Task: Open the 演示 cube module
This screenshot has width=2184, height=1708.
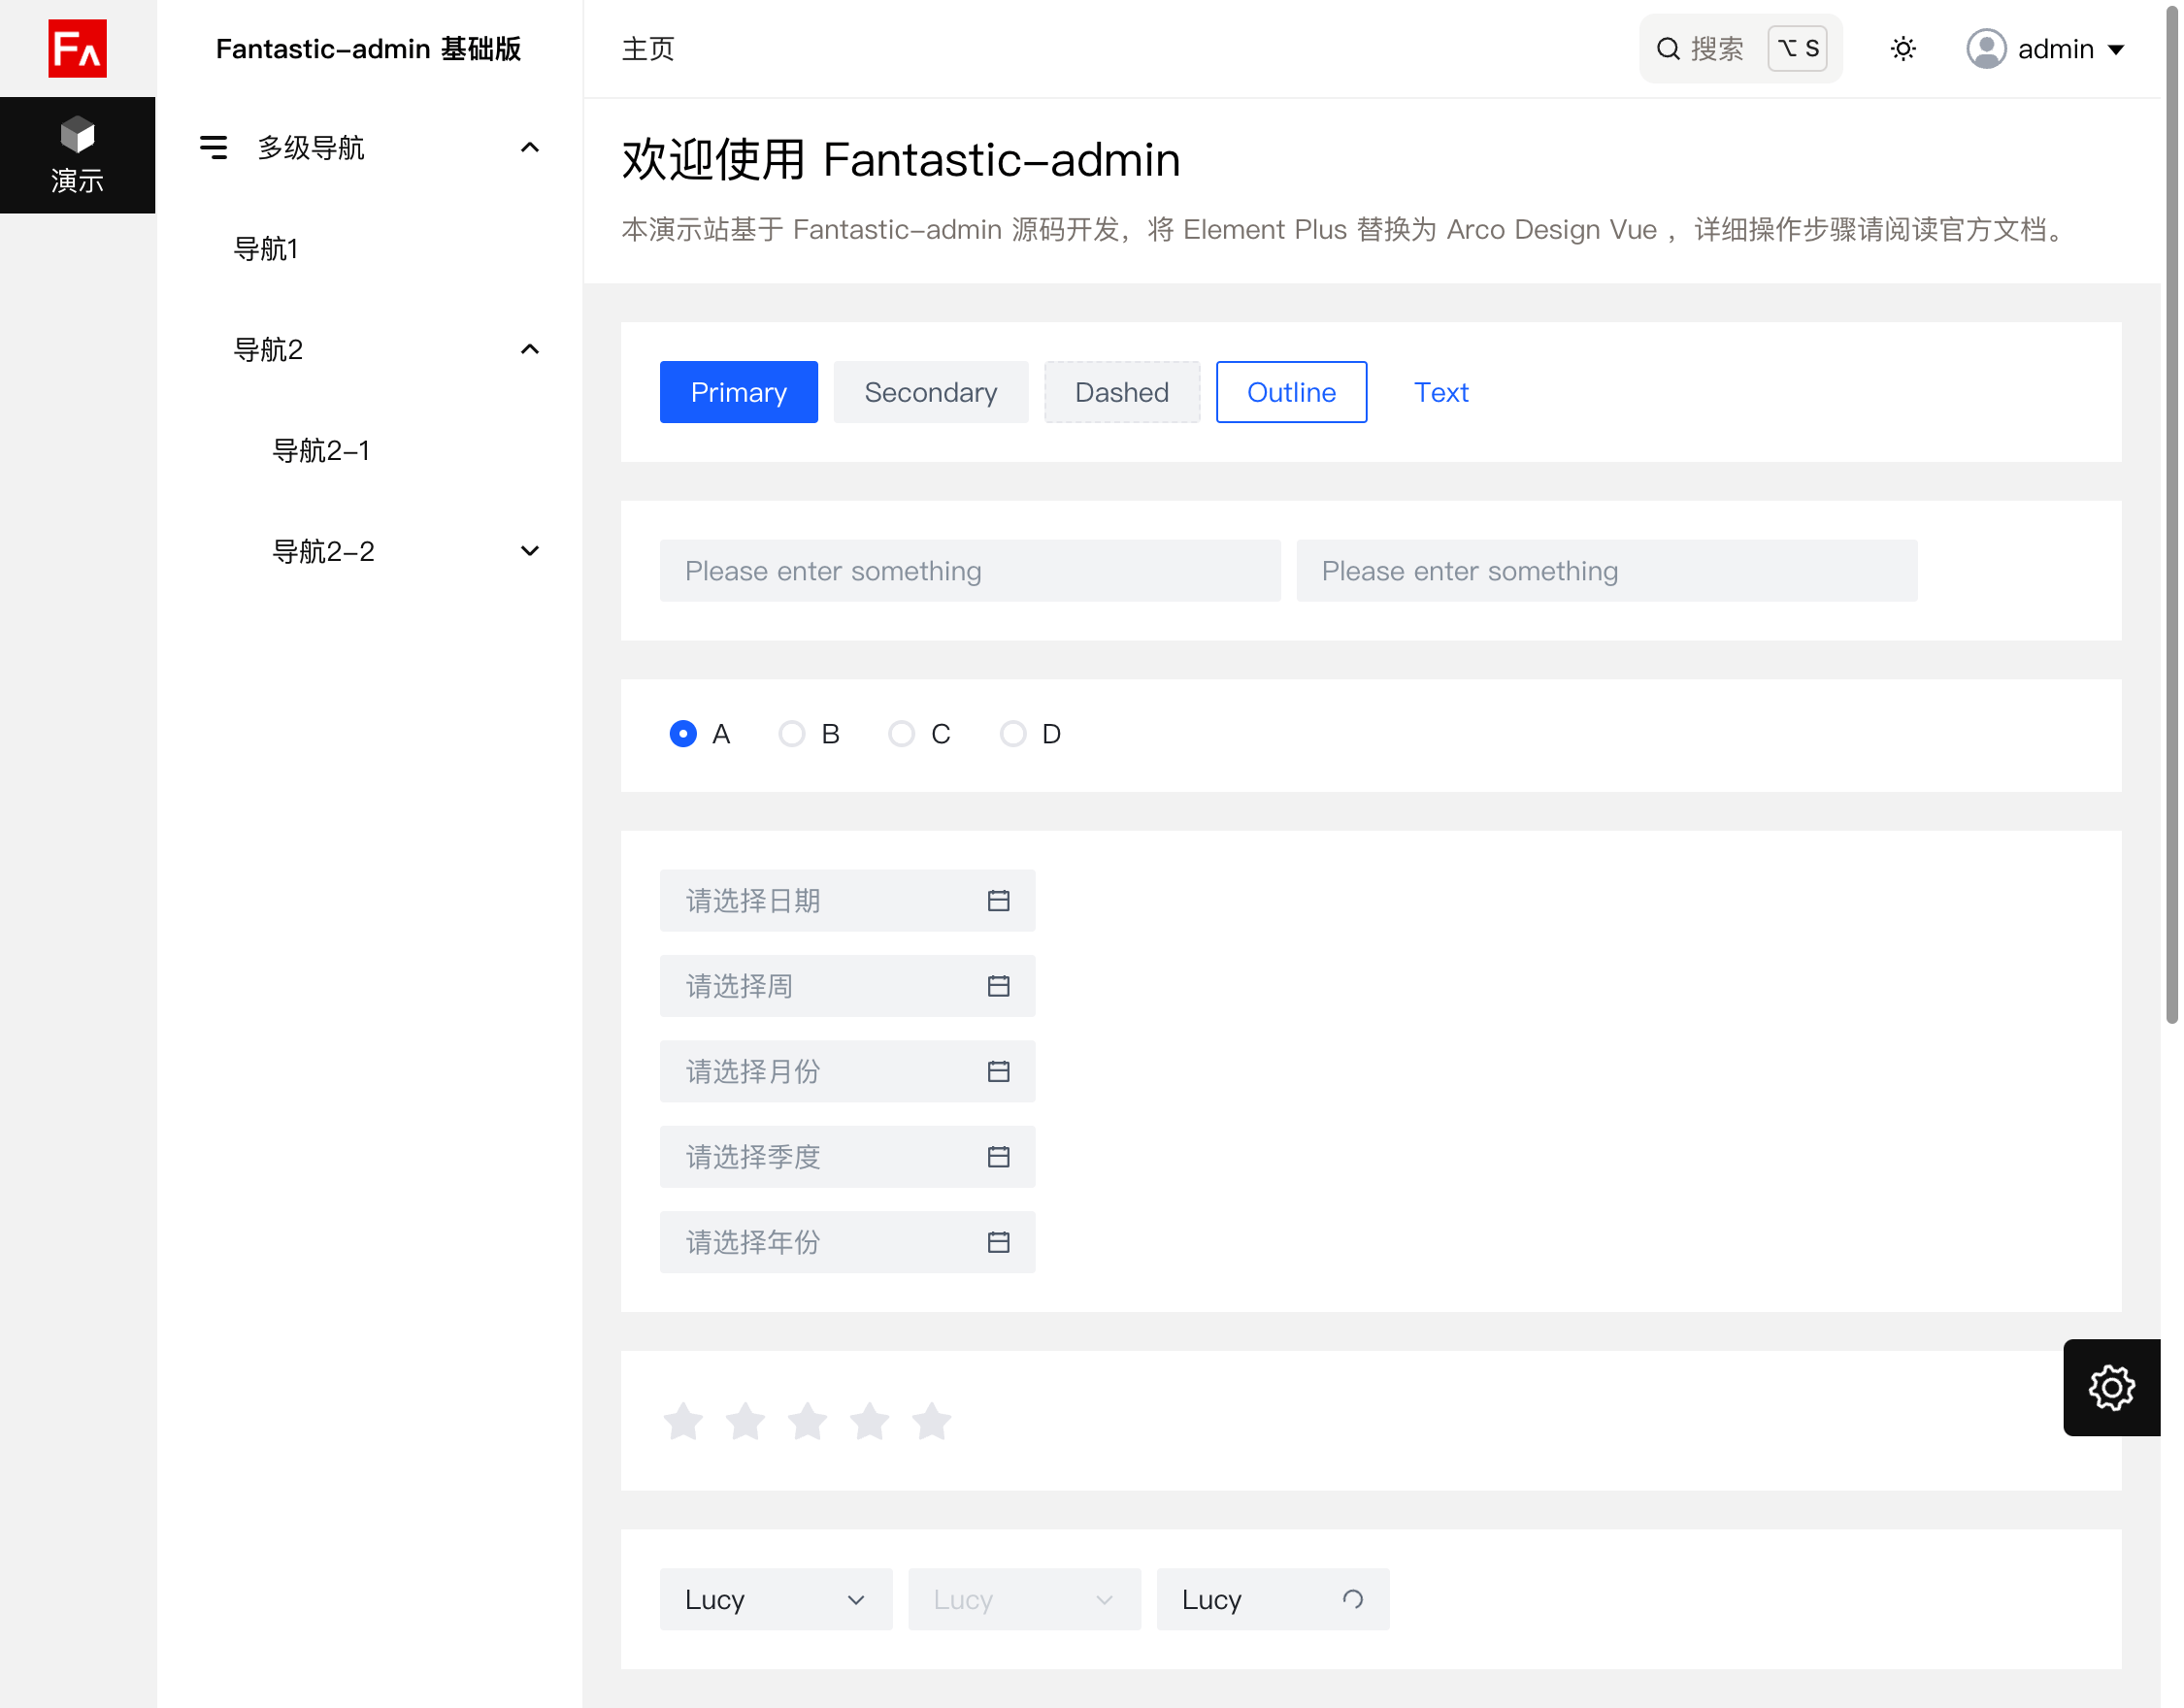Action: [77, 155]
